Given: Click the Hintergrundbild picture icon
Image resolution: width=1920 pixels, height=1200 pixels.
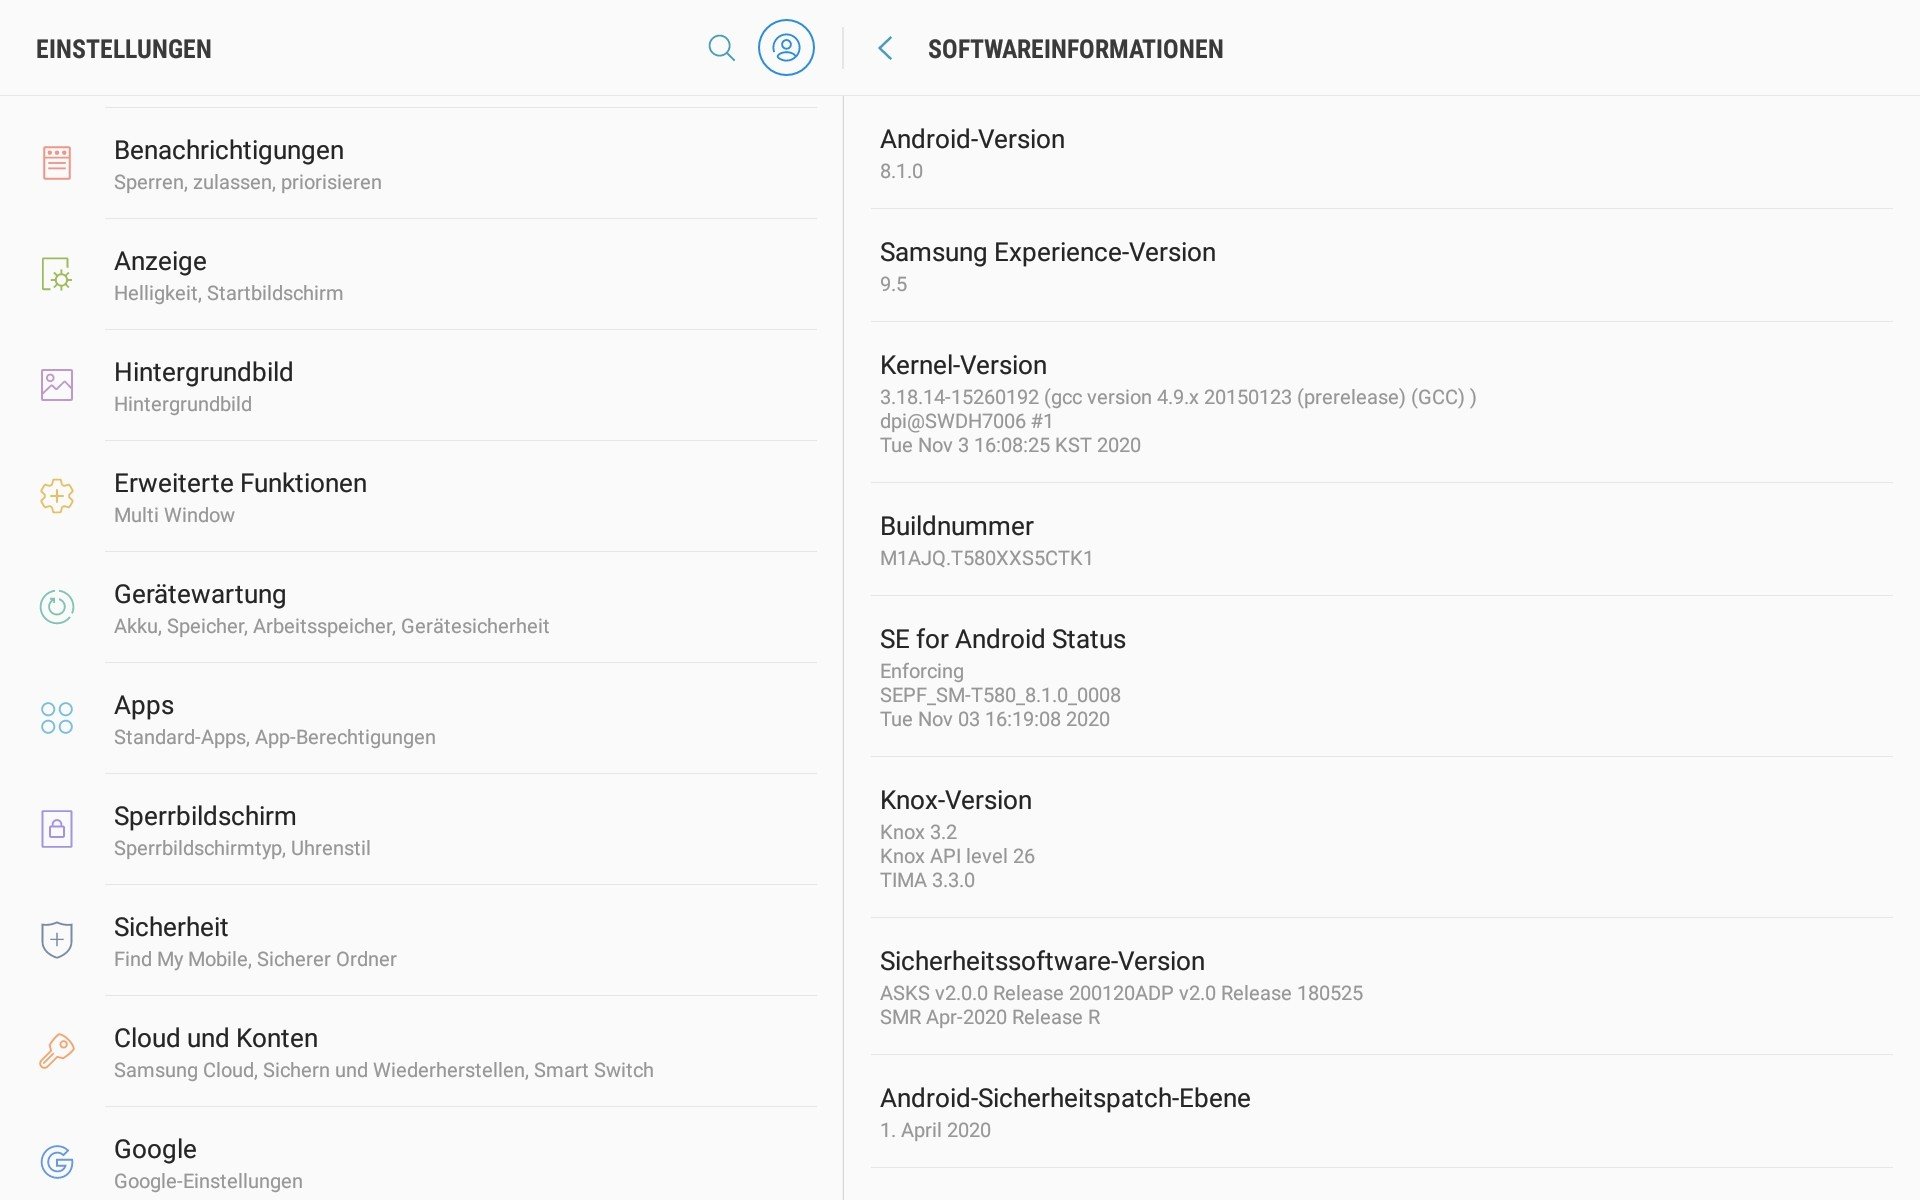Looking at the screenshot, I should click(57, 385).
